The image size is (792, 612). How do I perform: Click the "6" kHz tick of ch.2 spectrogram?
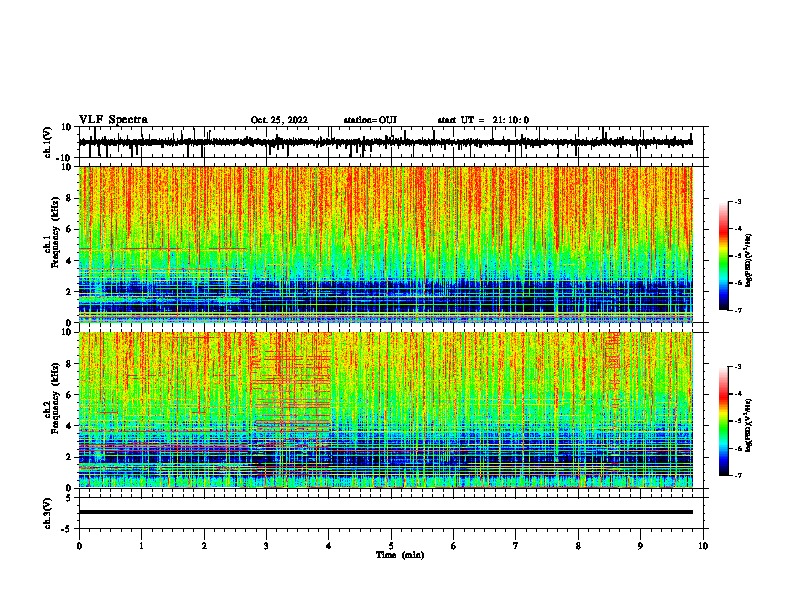69,394
